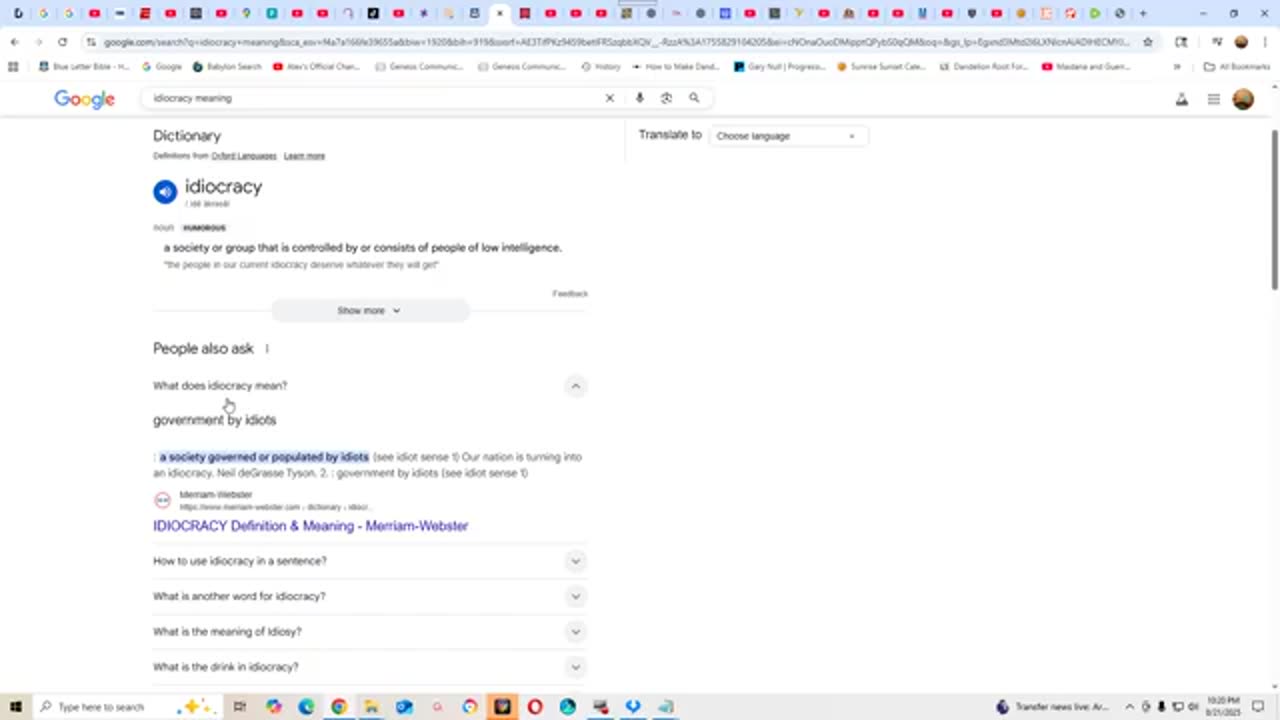Play the idiocracy pronunciation audio
This screenshot has width=1280, height=720.
click(165, 191)
